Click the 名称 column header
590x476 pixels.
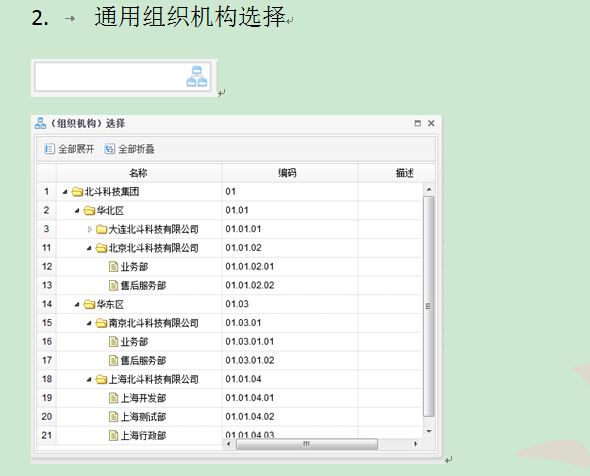(139, 173)
